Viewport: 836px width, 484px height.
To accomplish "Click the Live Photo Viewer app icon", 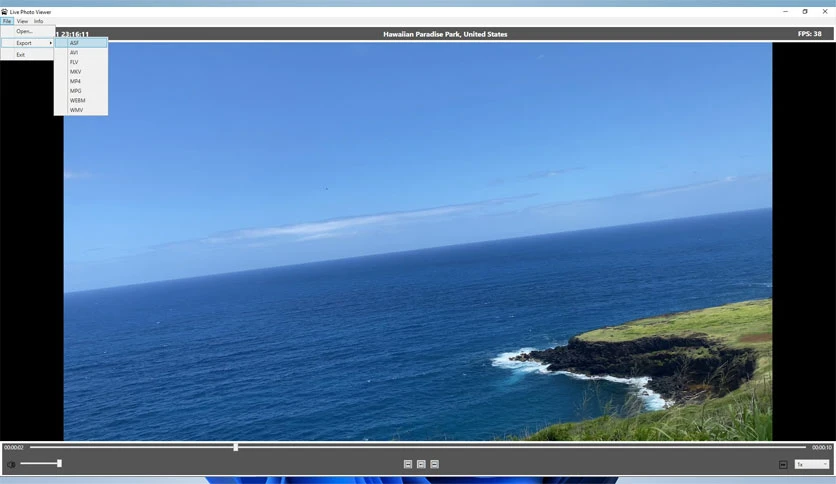I will click(4, 11).
